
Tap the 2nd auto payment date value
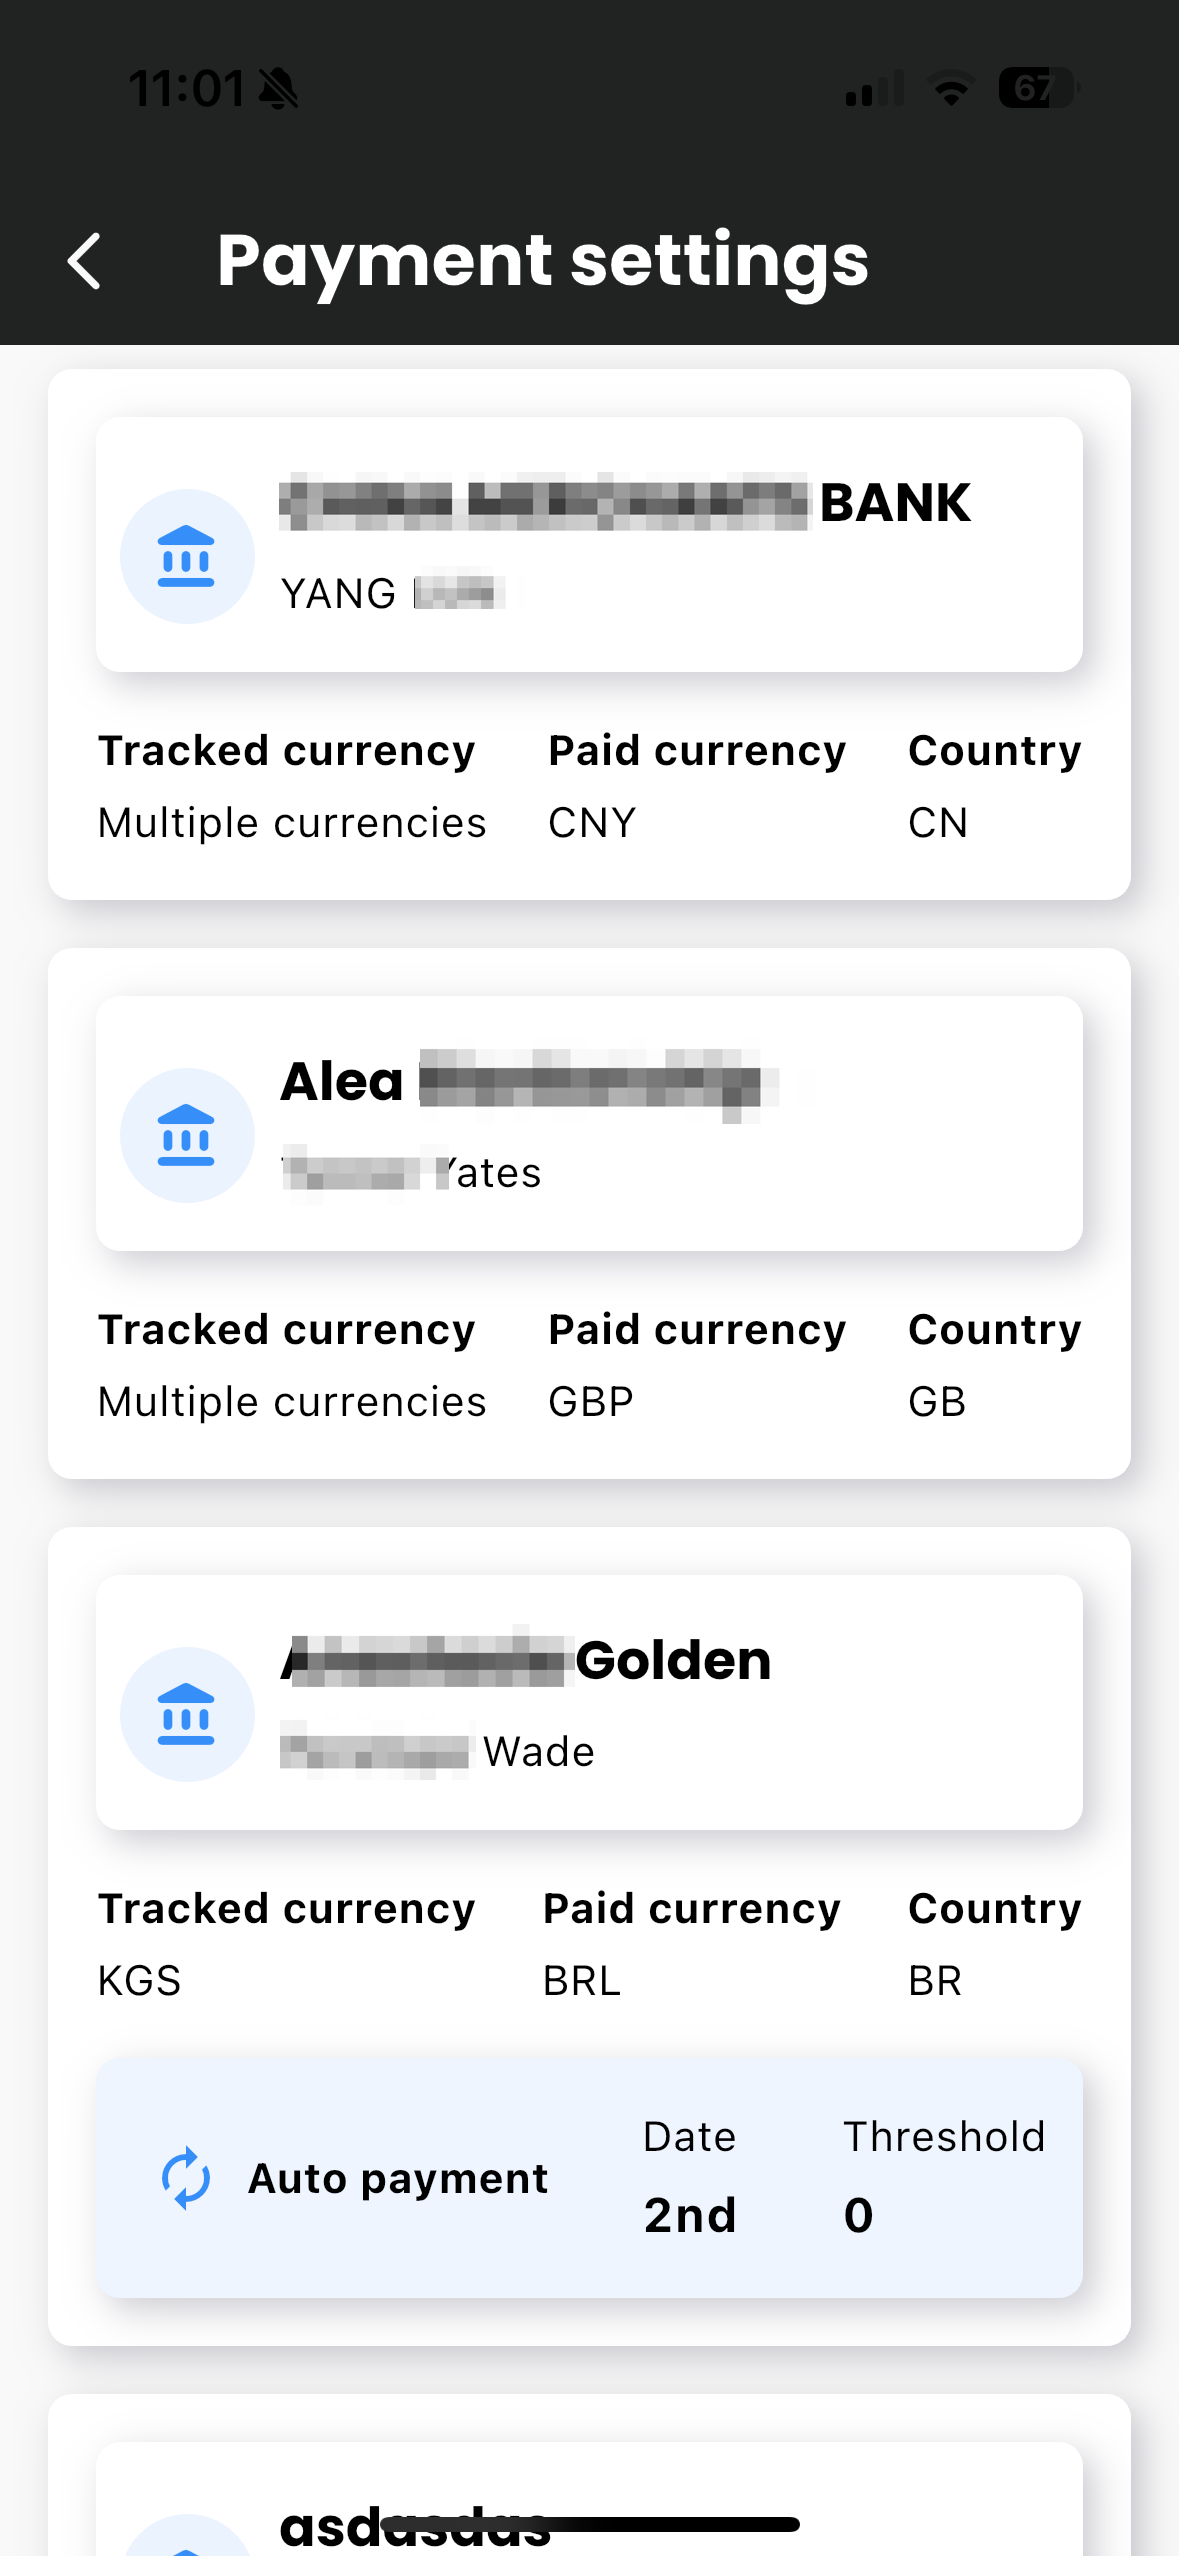point(690,2215)
